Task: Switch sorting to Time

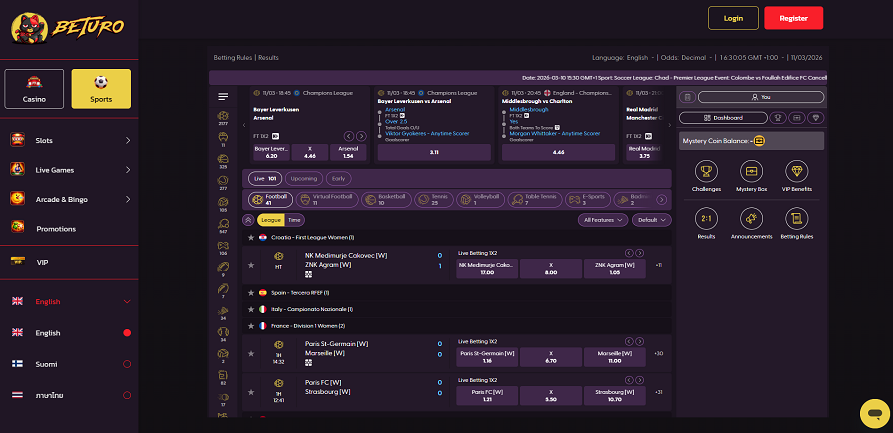Action: coord(294,220)
